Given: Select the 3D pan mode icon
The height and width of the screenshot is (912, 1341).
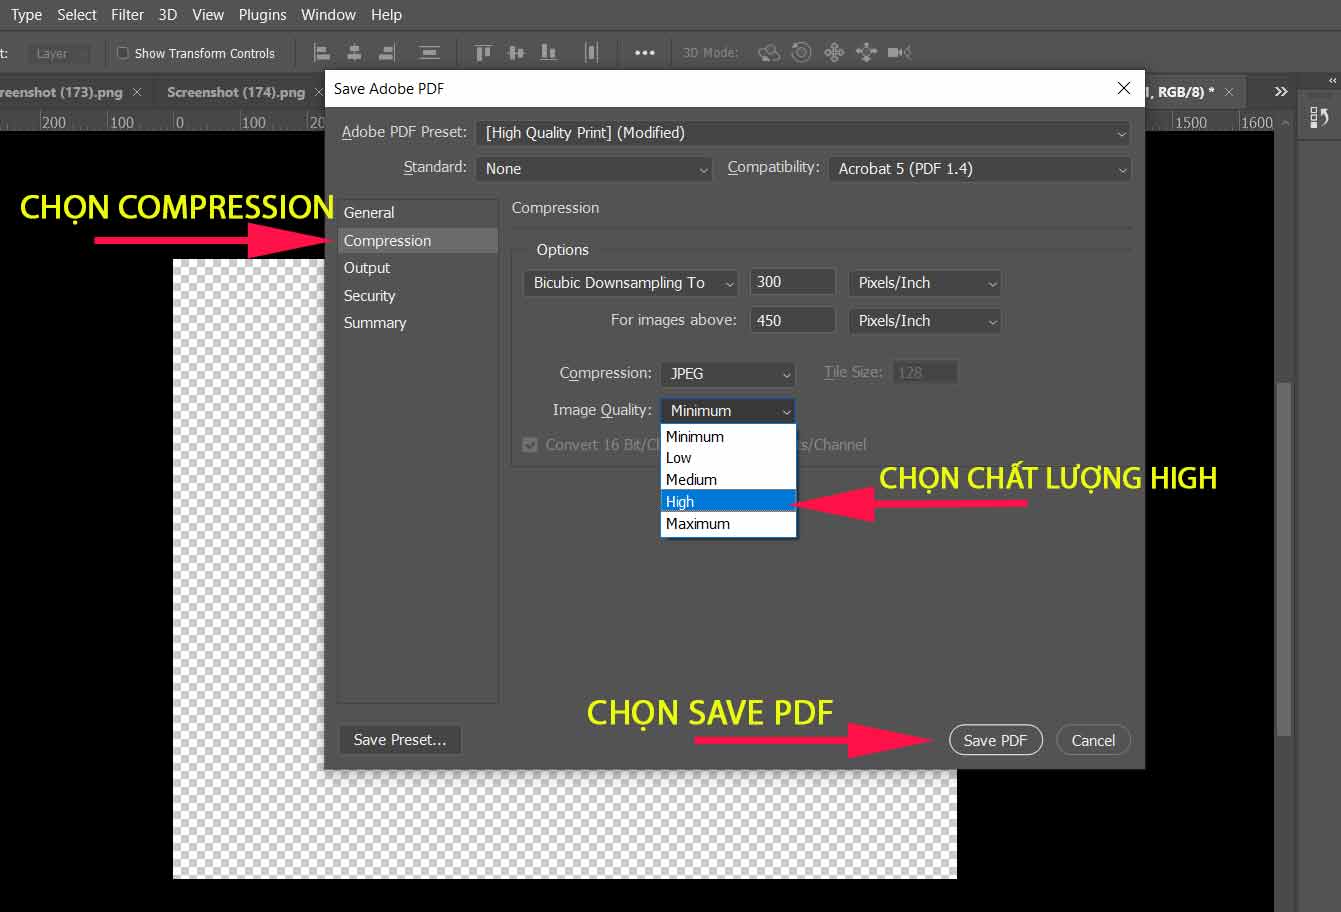Looking at the screenshot, I should point(834,52).
